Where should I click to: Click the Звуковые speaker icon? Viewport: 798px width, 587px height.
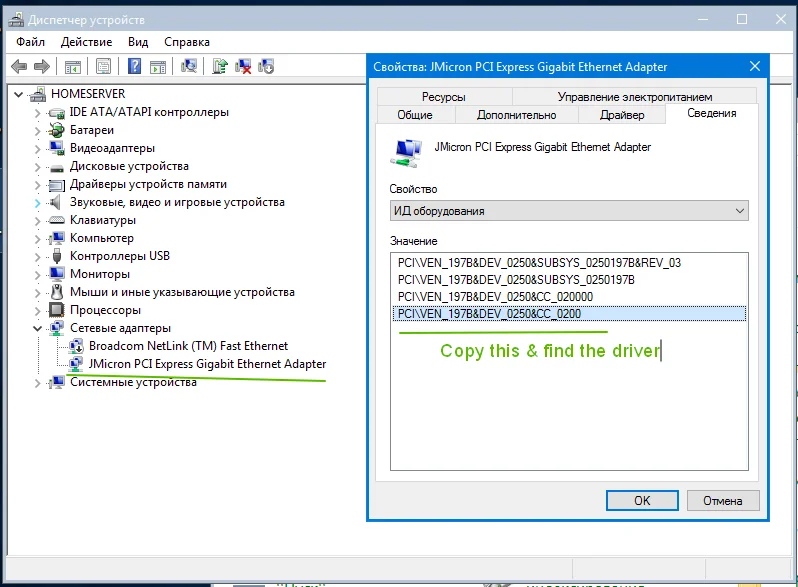55,202
